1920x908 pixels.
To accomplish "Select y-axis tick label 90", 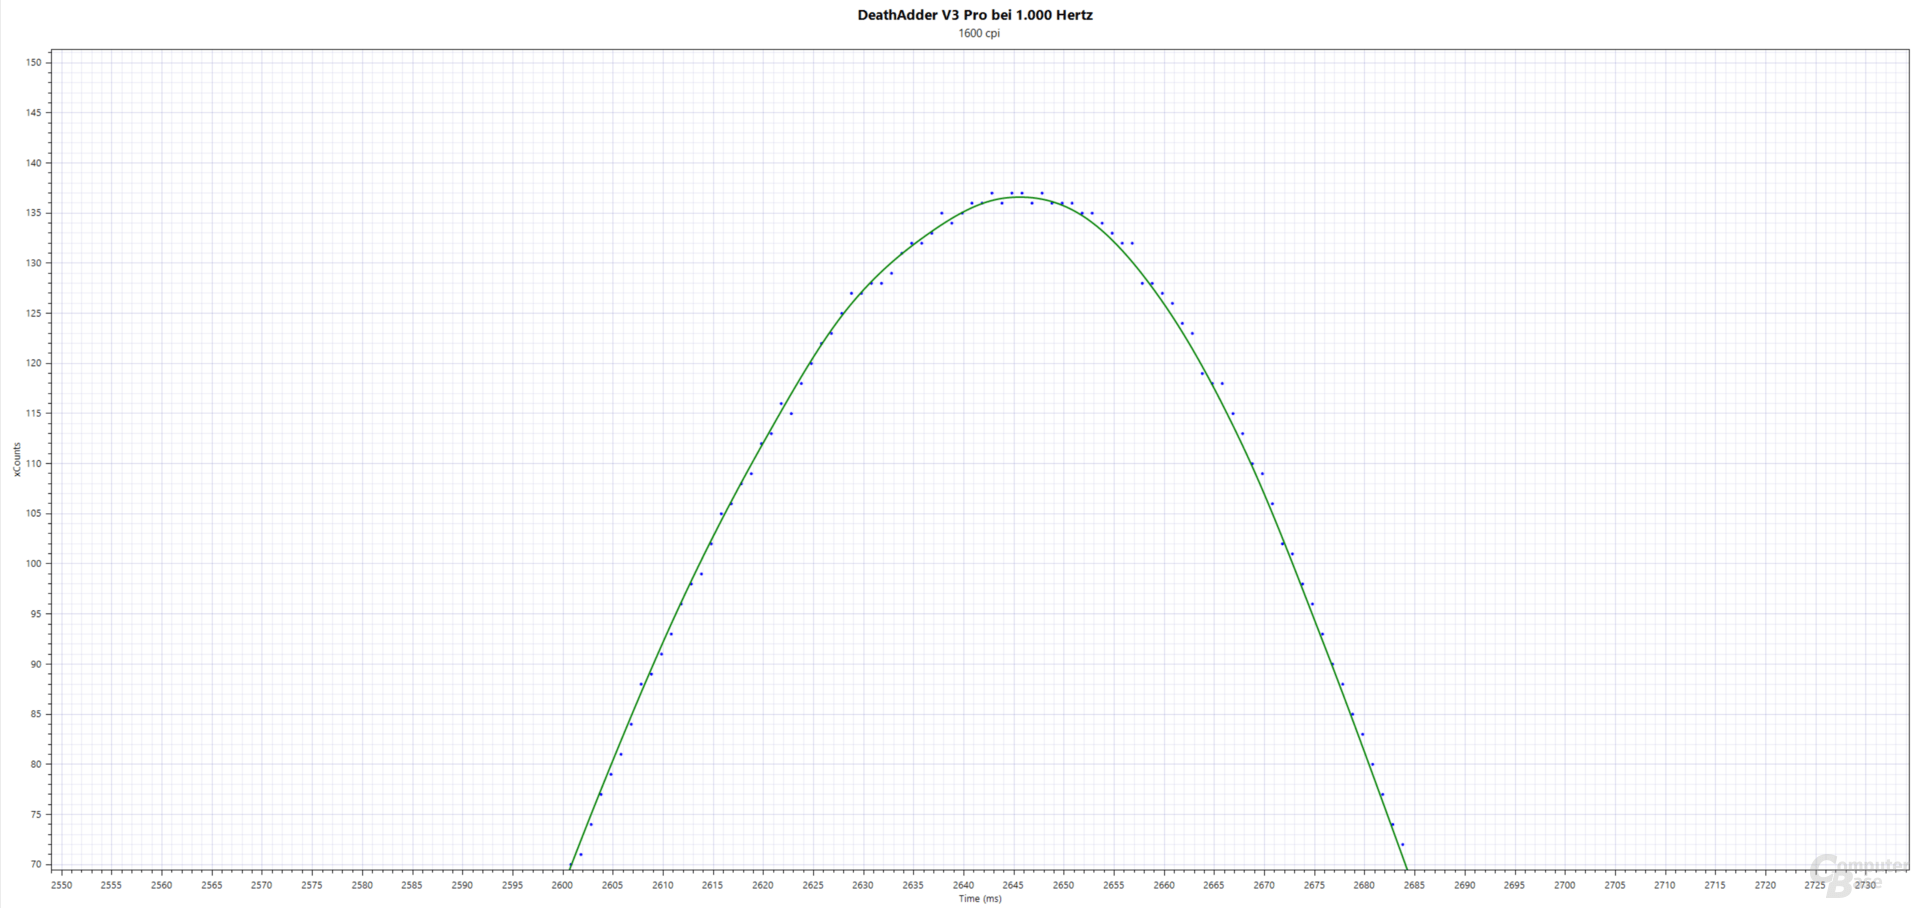I will pyautogui.click(x=36, y=664).
